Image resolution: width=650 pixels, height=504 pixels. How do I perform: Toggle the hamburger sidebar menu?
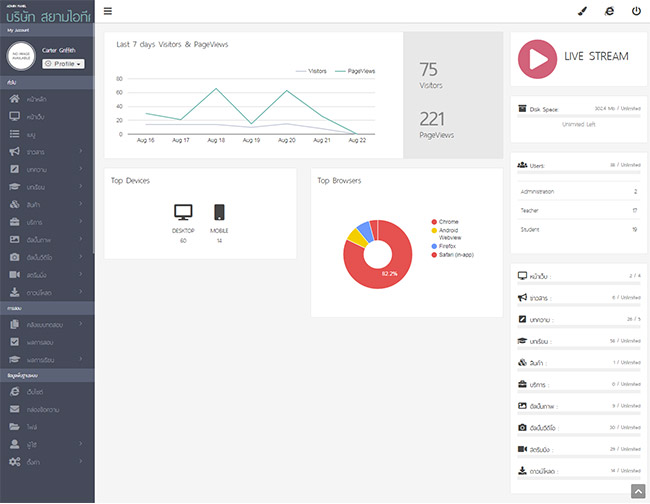[x=108, y=11]
